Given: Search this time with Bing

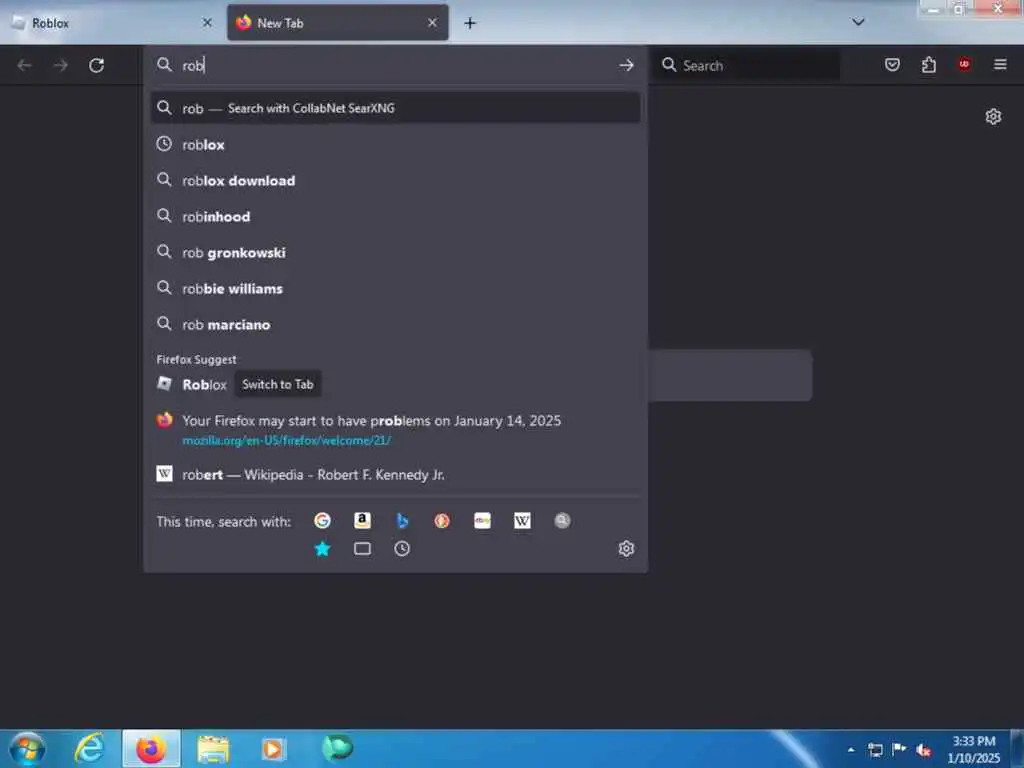Looking at the screenshot, I should [402, 520].
